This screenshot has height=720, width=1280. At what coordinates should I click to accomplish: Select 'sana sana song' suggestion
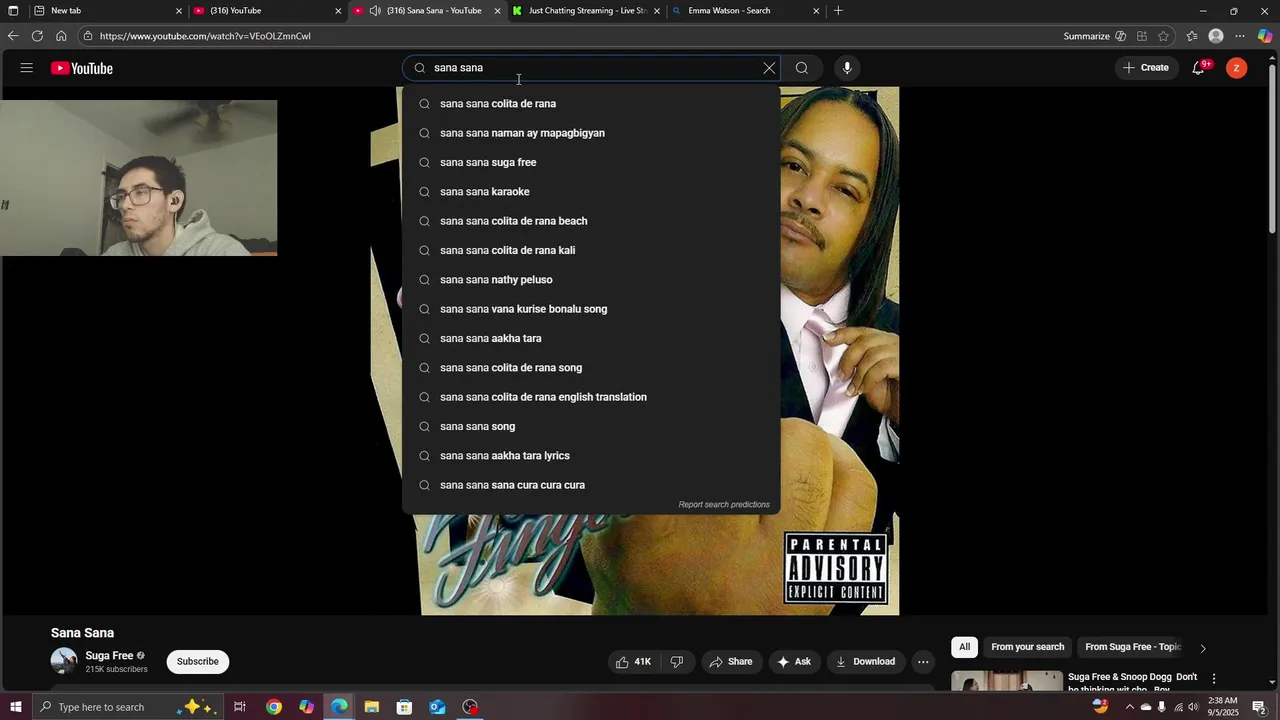[591, 426]
